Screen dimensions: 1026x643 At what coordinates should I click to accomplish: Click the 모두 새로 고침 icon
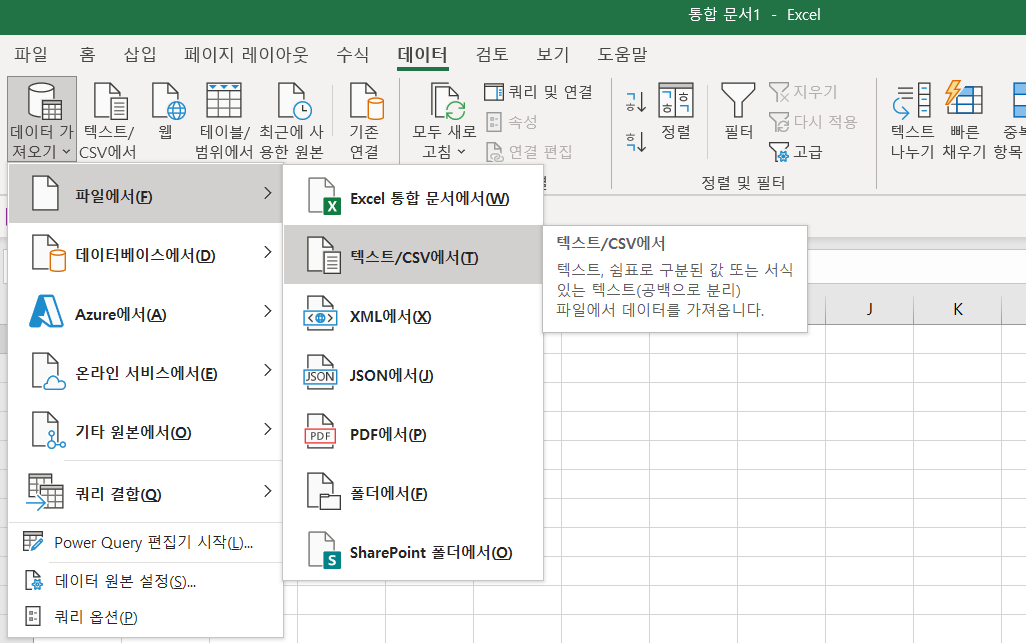(447, 103)
